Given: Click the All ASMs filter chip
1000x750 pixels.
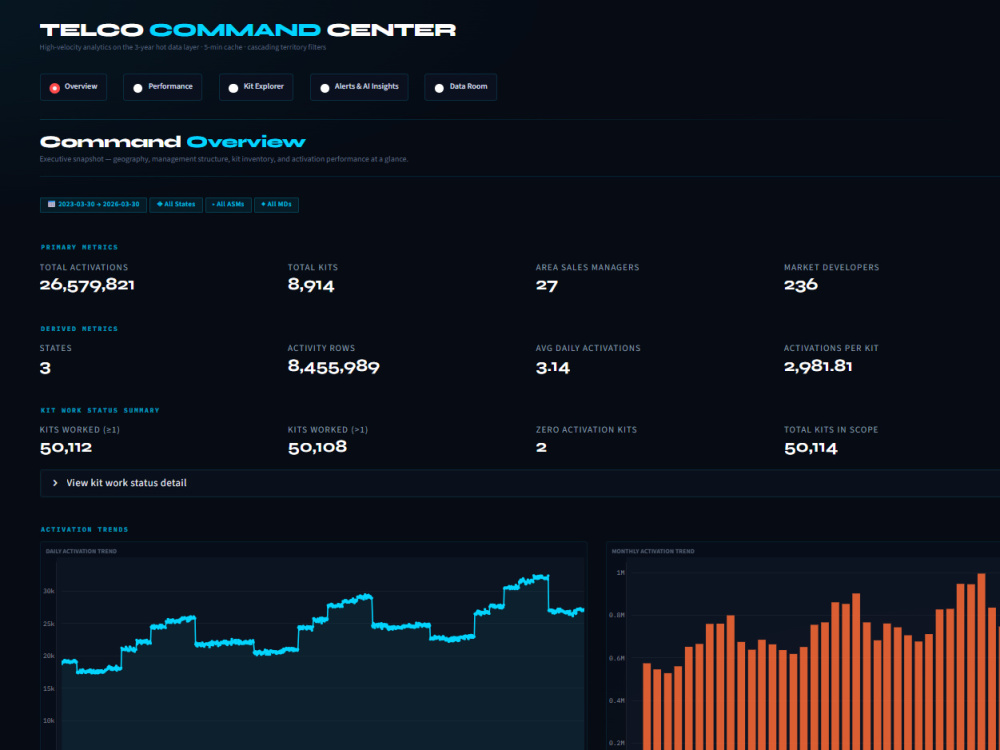Looking at the screenshot, I should click(228, 205).
